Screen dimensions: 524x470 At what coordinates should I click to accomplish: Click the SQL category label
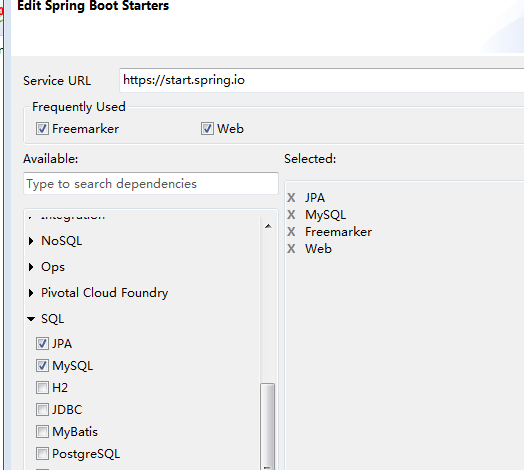click(x=52, y=319)
